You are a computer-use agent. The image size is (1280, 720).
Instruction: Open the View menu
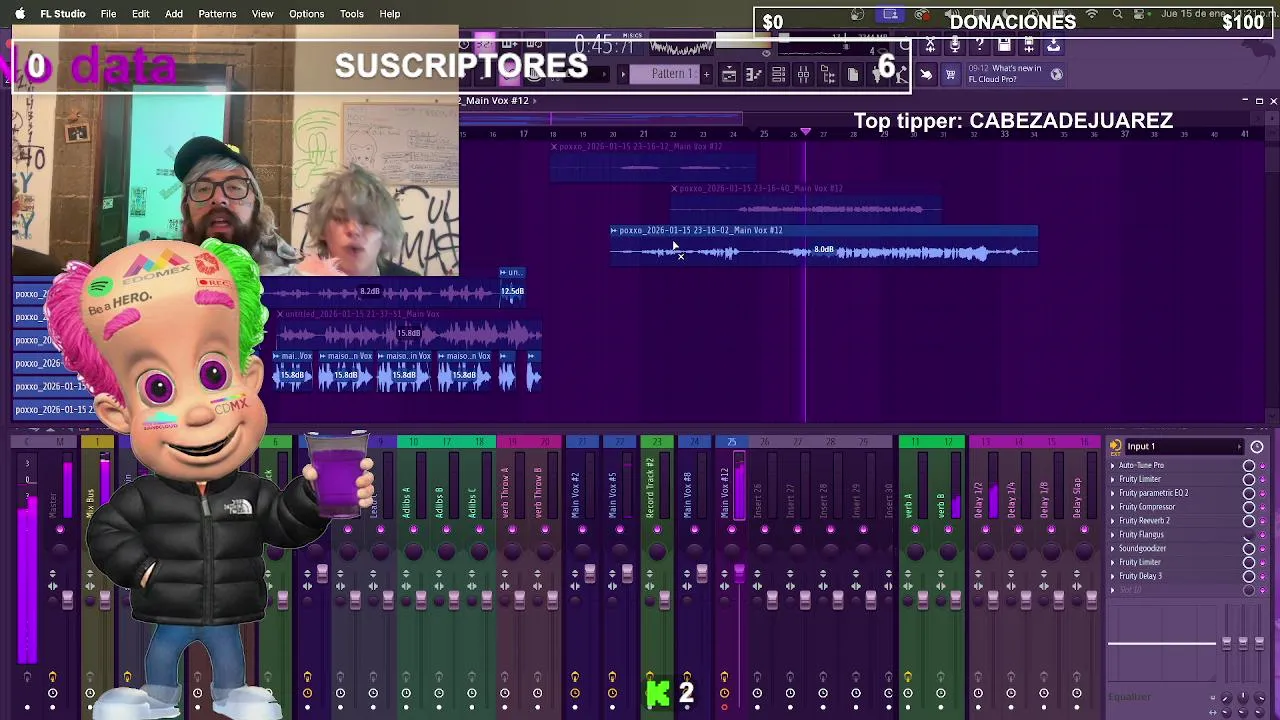tap(262, 14)
